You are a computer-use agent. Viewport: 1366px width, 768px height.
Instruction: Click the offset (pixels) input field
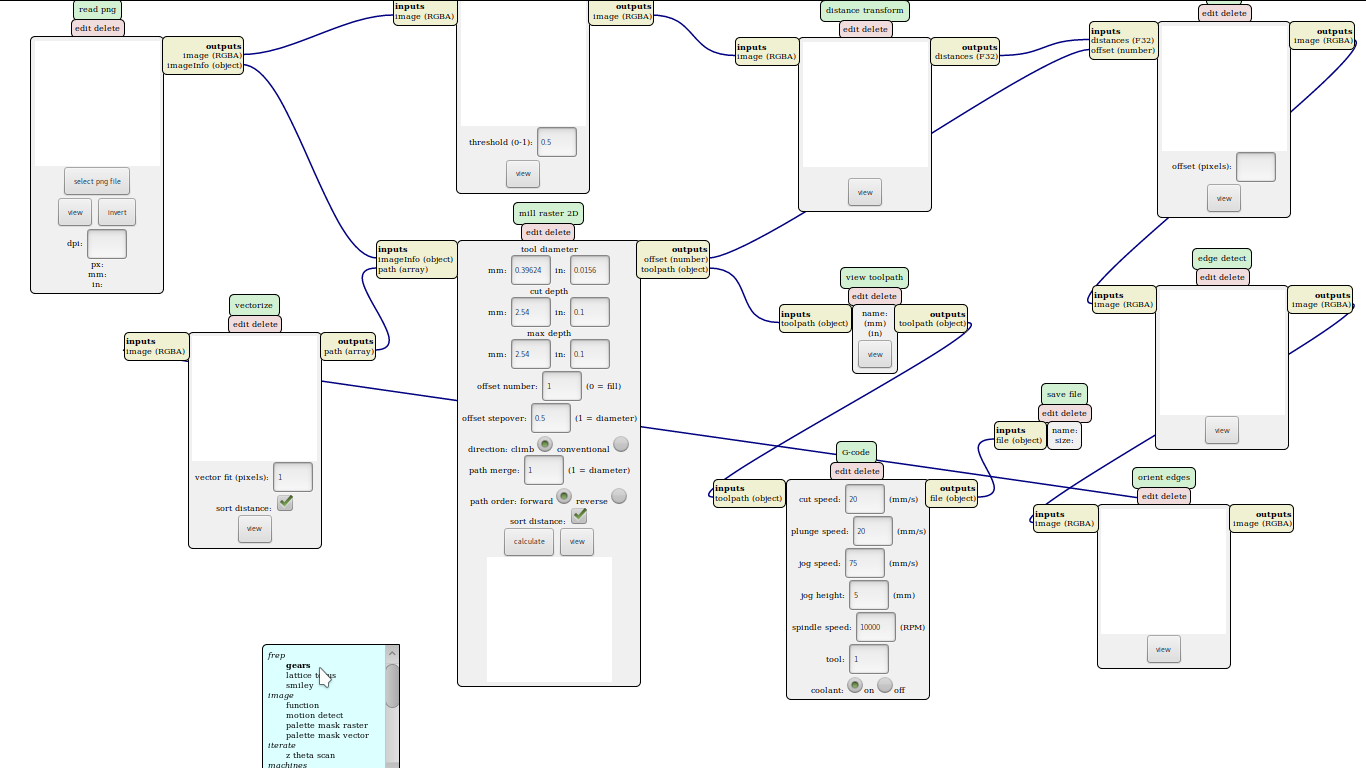pos(1256,167)
